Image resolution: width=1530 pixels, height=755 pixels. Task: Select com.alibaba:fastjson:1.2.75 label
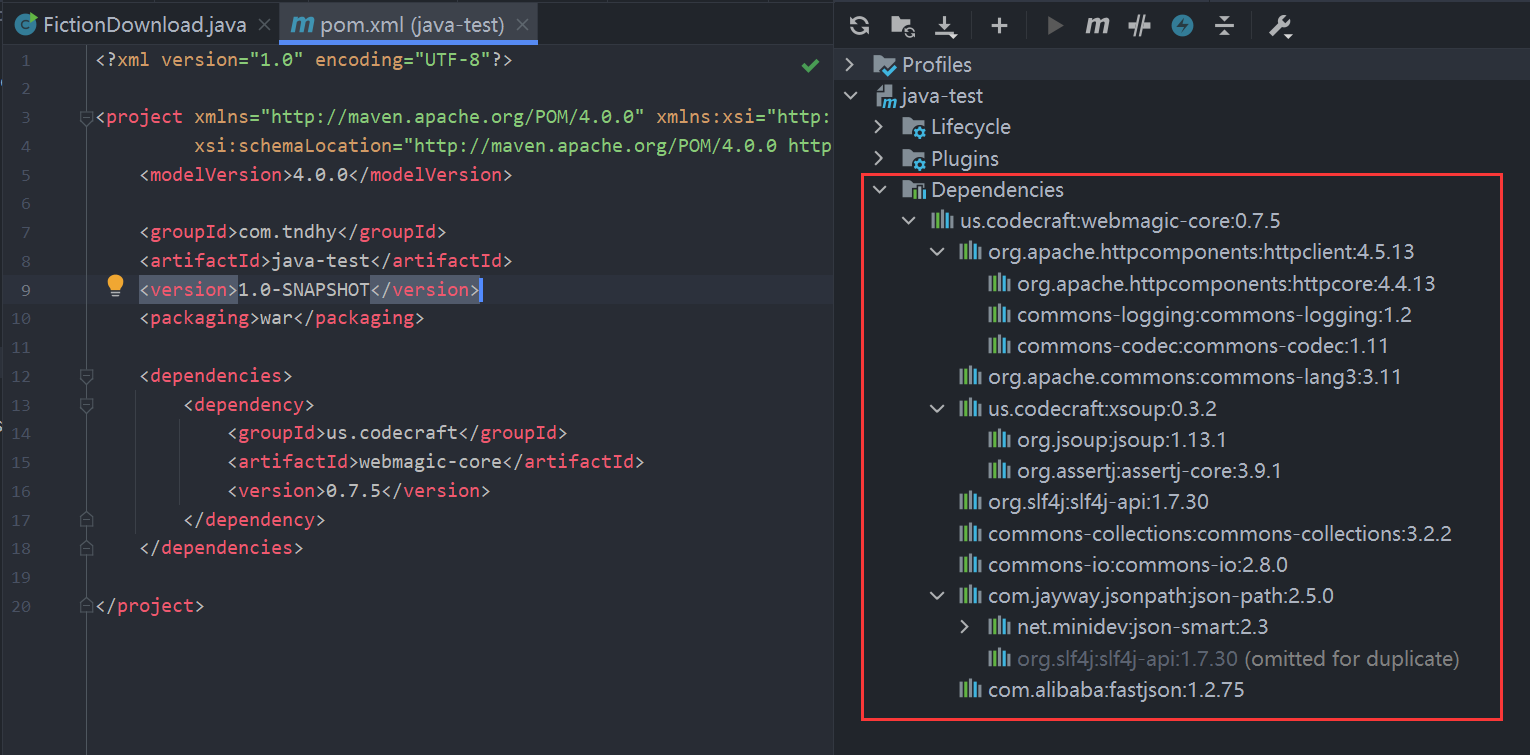point(1116,690)
